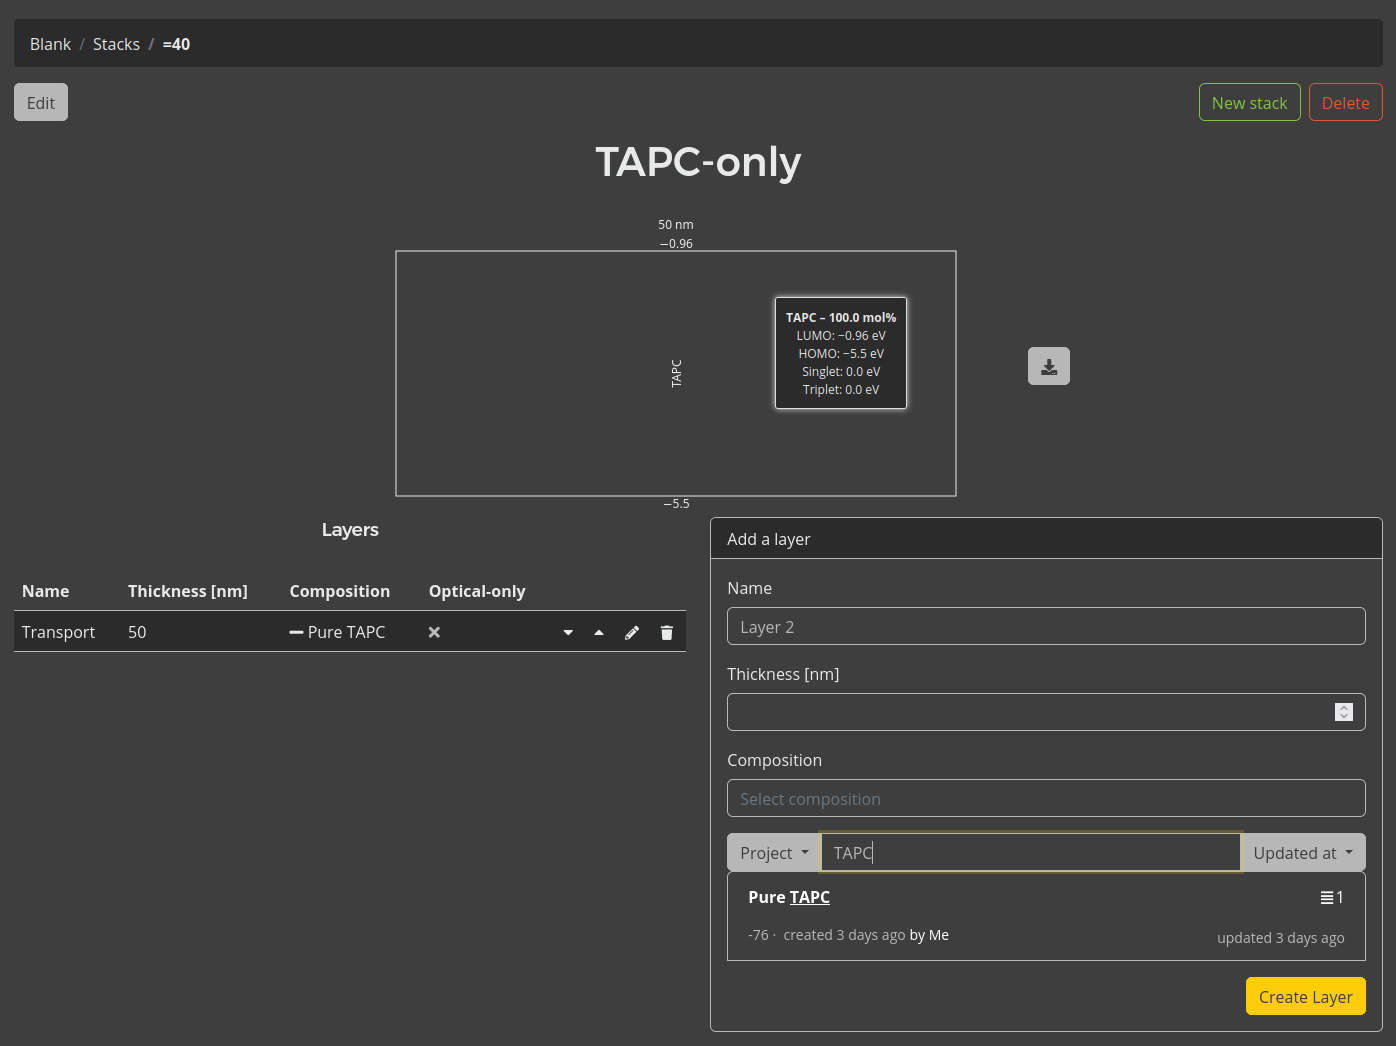Click the thickness spinner arrows
Screen dimensions: 1396x1046
(1343, 712)
